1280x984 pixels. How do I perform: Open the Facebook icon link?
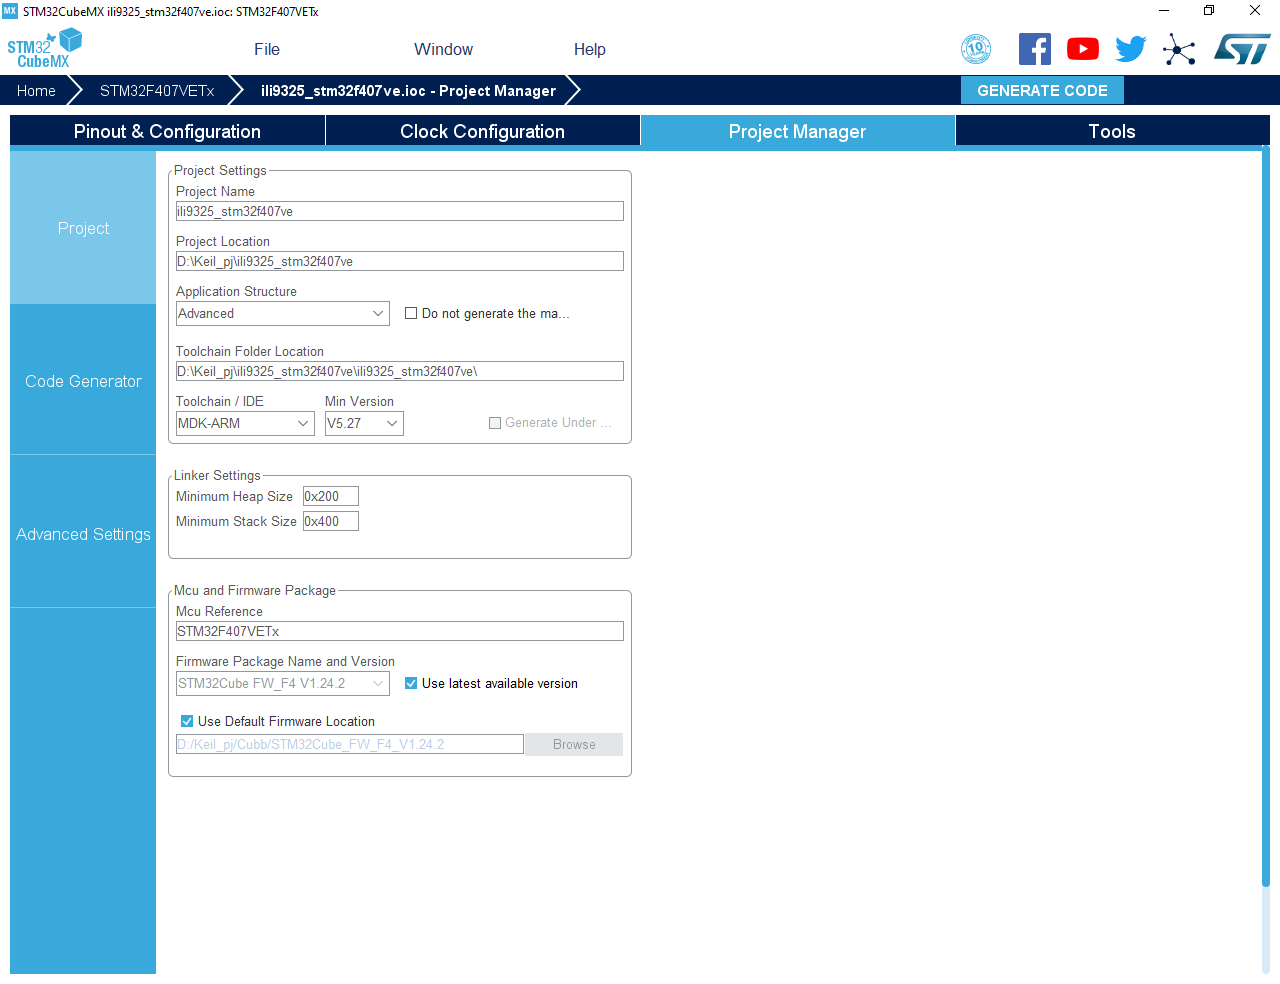[1035, 49]
